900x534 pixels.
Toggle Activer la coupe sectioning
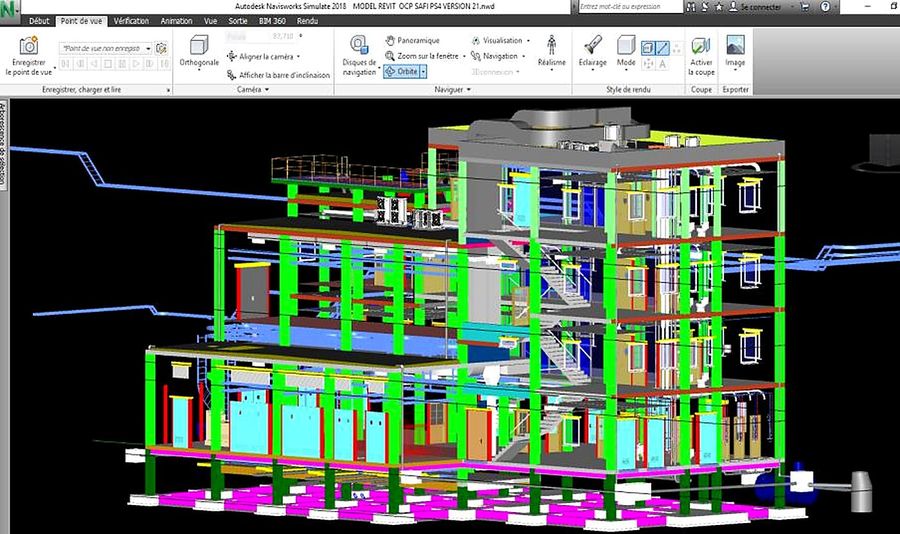(701, 56)
